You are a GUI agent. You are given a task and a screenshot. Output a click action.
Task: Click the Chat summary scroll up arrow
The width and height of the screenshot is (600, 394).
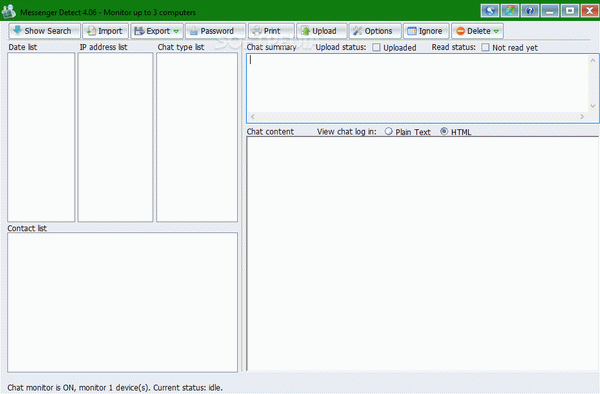593,60
